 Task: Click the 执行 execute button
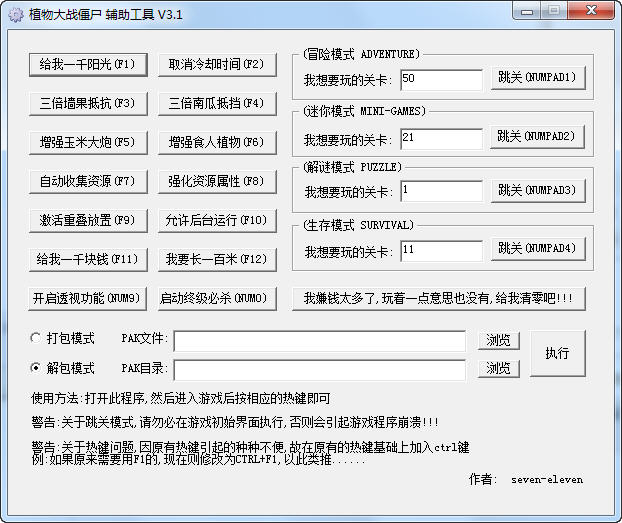coord(558,353)
